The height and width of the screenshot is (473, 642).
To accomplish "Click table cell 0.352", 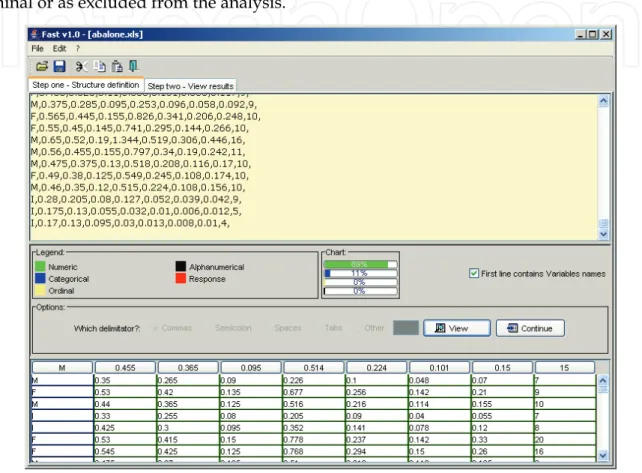I will click(x=314, y=428).
